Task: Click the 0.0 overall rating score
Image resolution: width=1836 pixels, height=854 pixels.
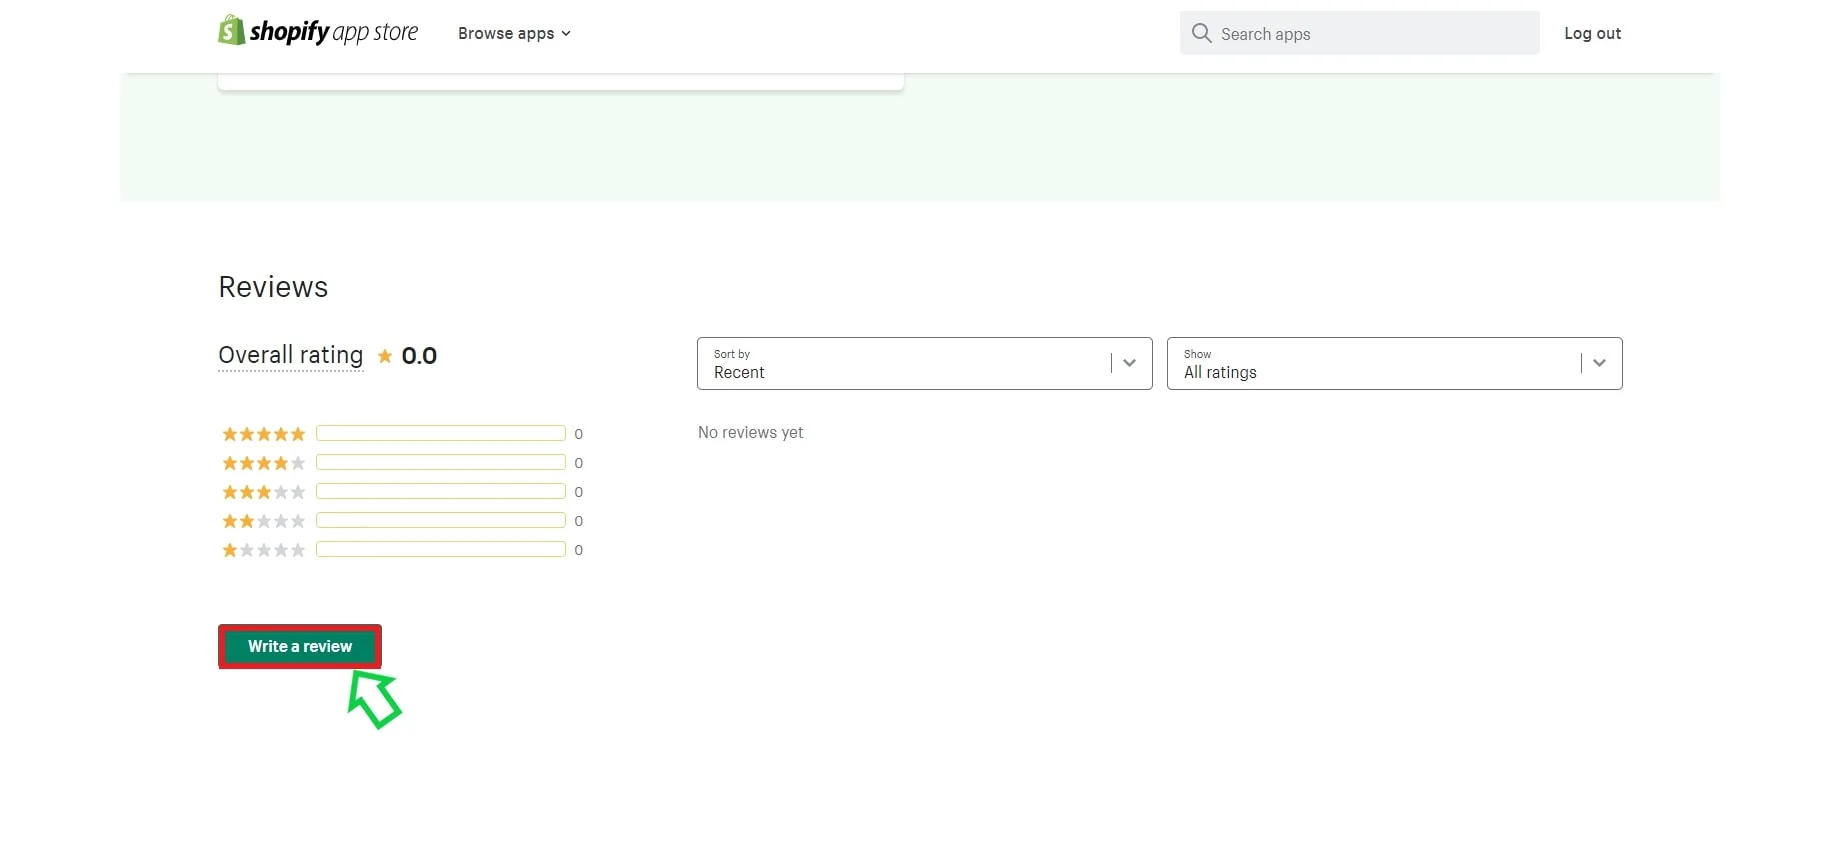Action: click(x=419, y=356)
